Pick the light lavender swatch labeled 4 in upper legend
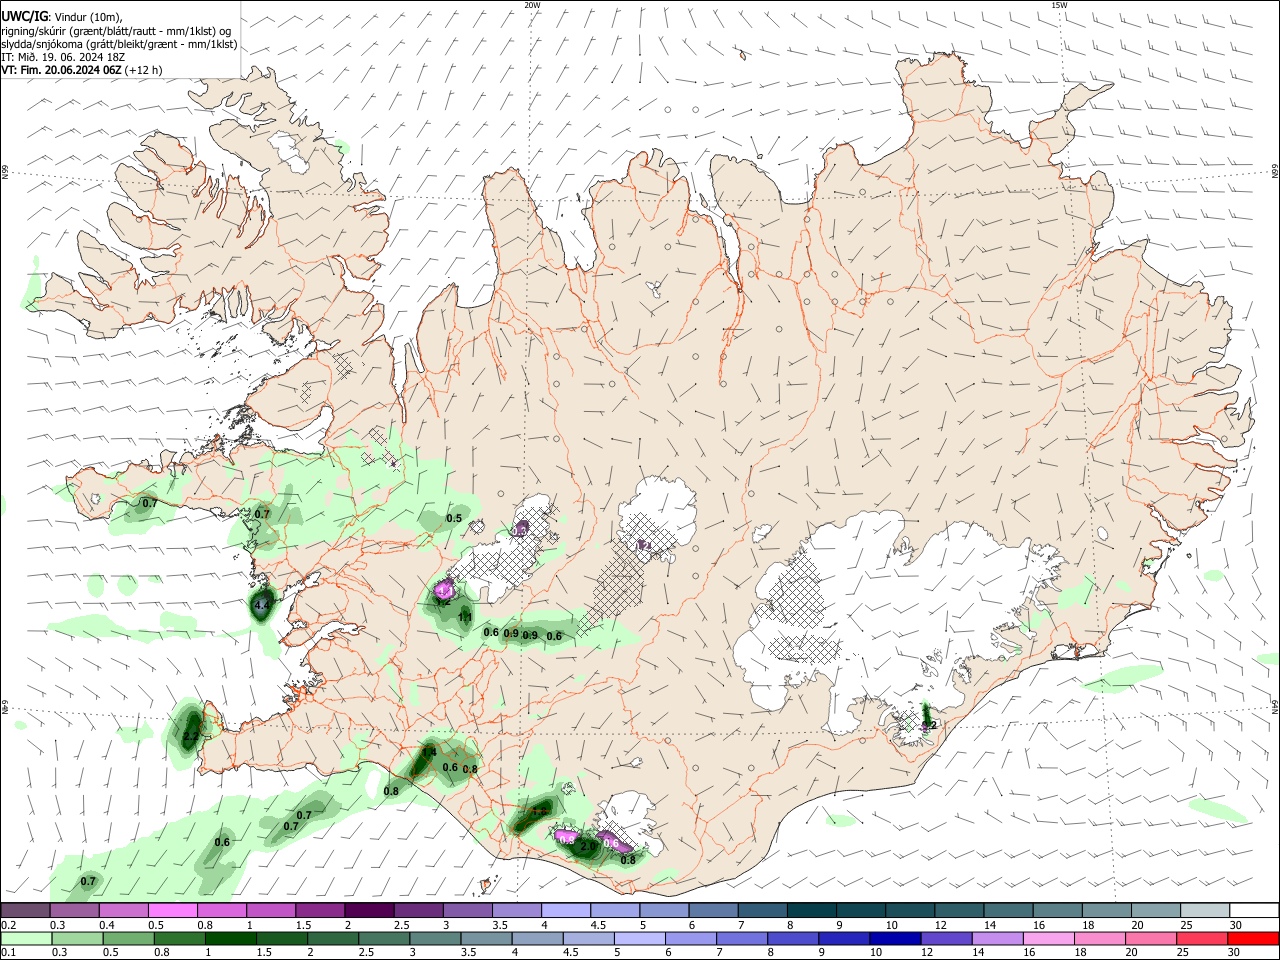The height and width of the screenshot is (960, 1280). pos(566,910)
